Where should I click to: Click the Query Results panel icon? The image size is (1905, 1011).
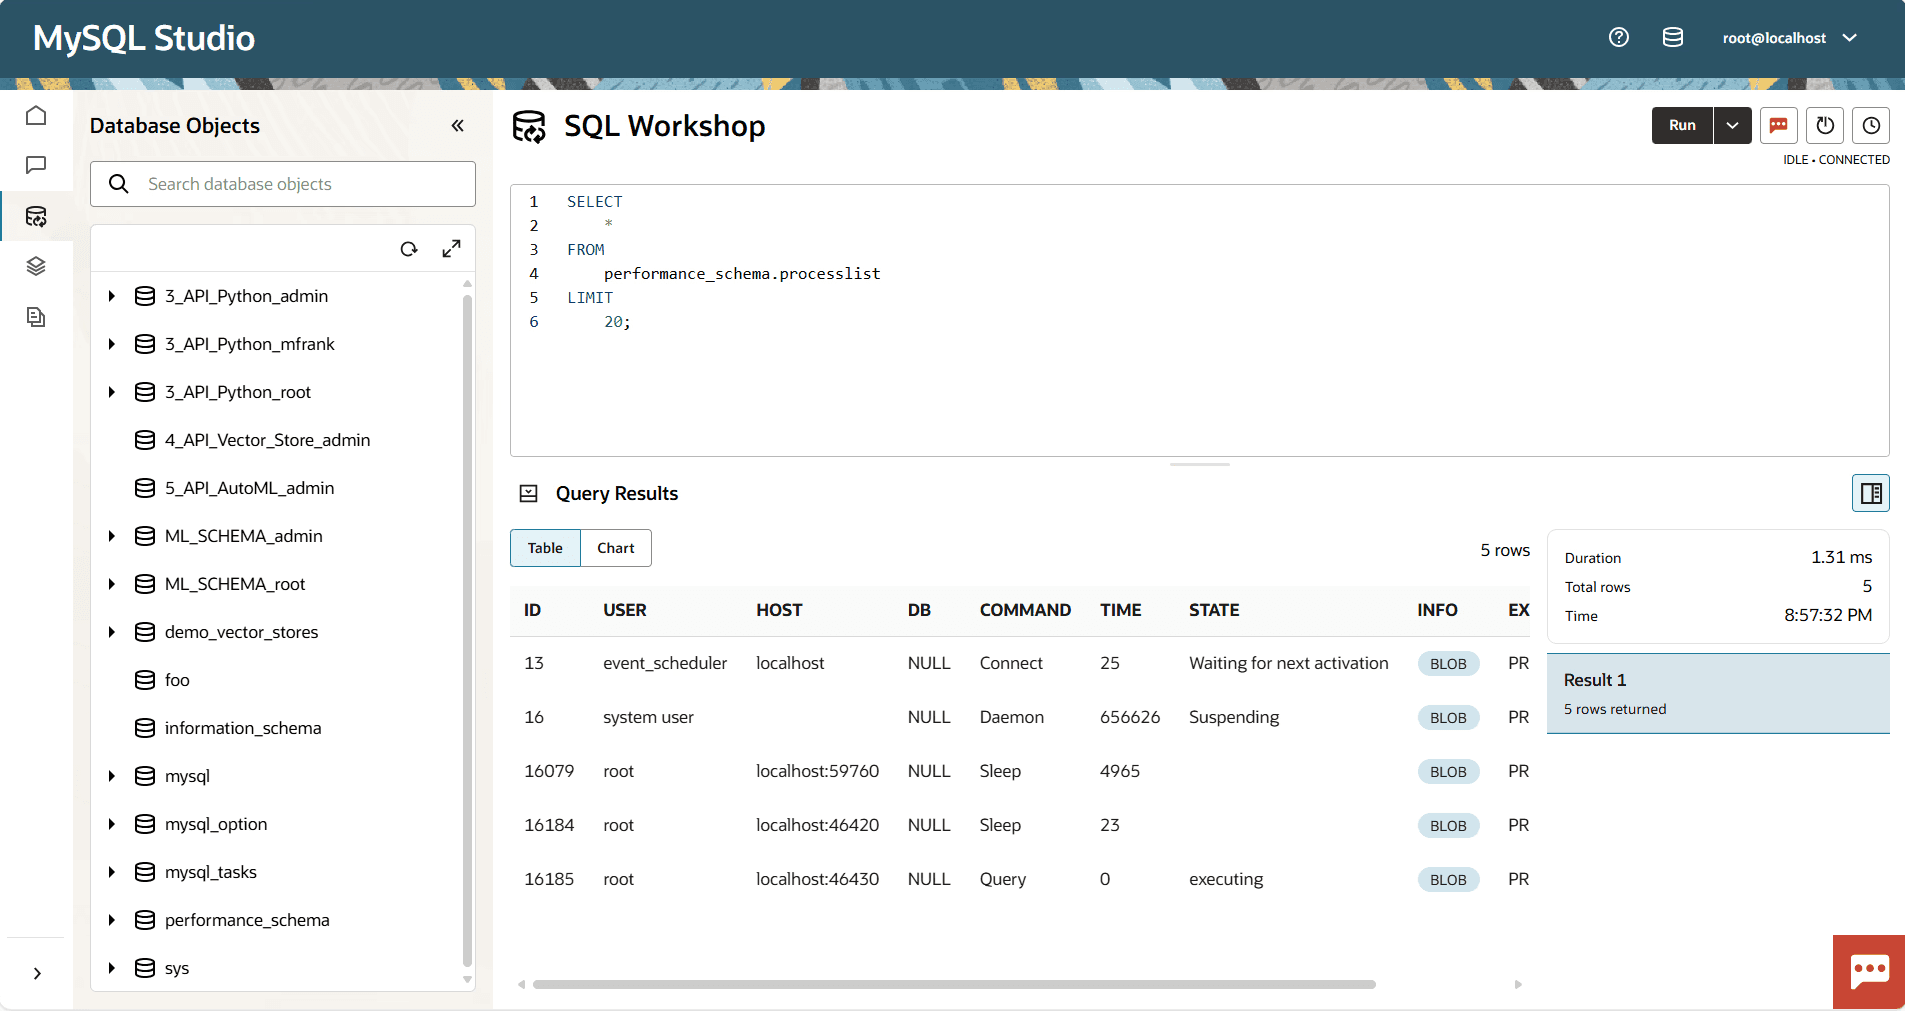pos(529,493)
